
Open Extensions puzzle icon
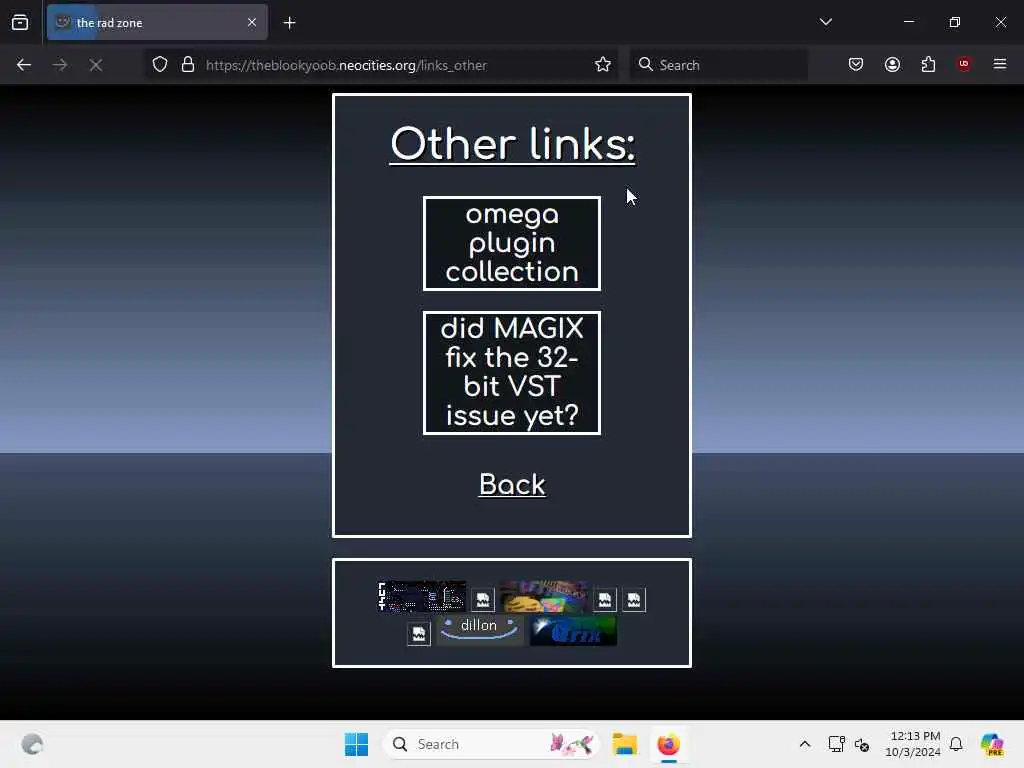tap(928, 64)
